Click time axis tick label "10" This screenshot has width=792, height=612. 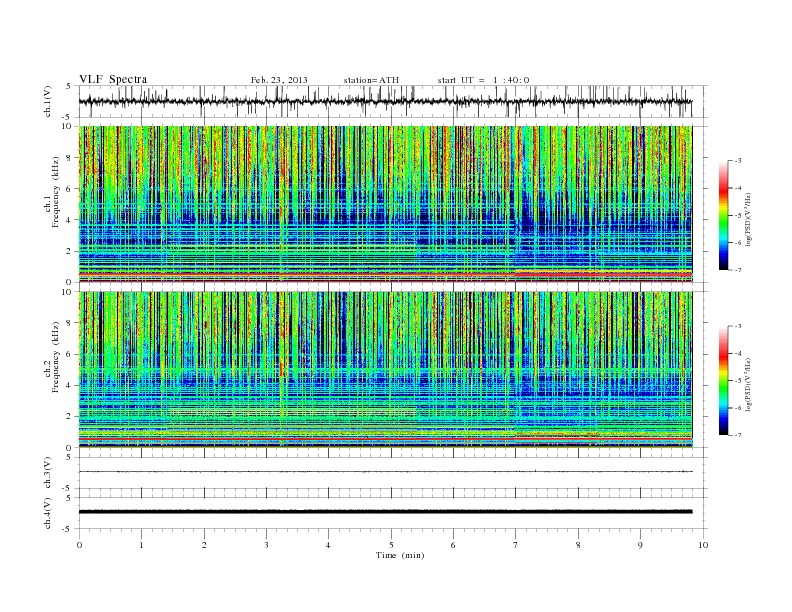point(703,545)
